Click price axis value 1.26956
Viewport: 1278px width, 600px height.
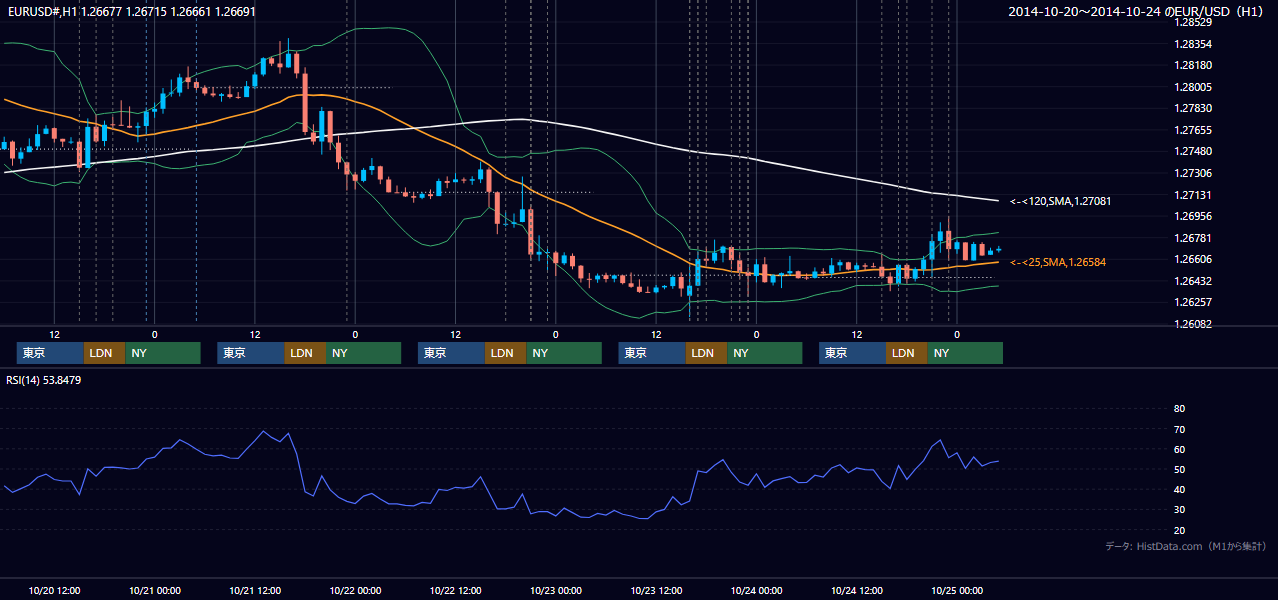tap(1192, 216)
